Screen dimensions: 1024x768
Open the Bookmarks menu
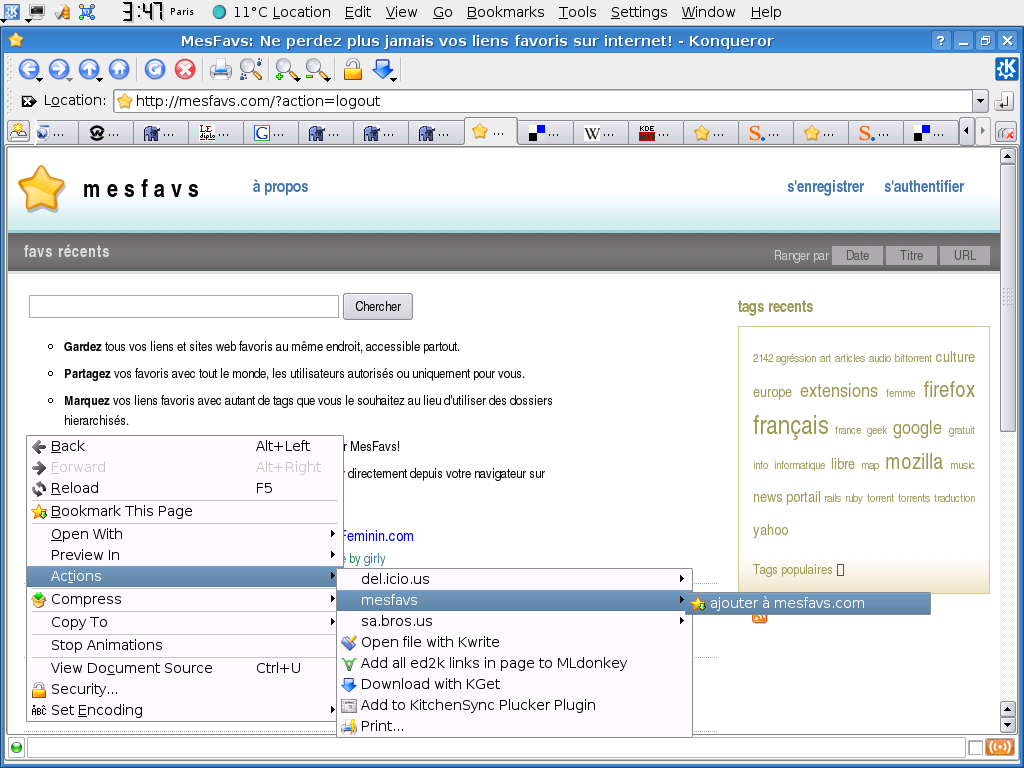click(x=505, y=12)
